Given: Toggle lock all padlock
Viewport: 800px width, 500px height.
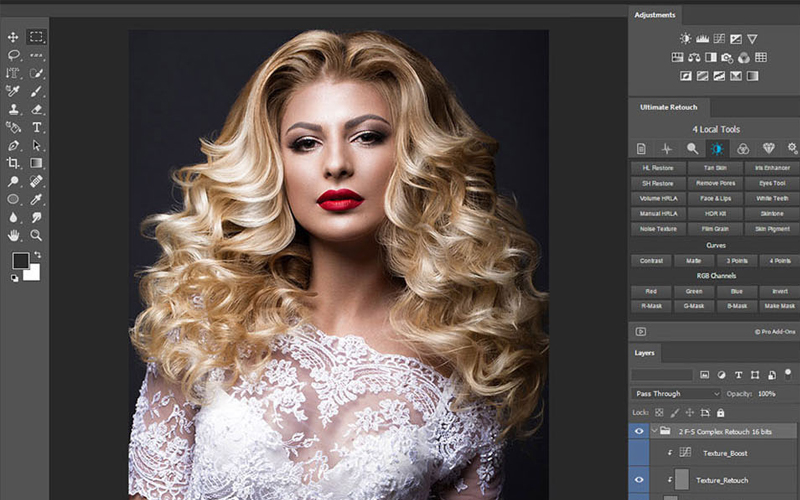Looking at the screenshot, I should point(720,413).
